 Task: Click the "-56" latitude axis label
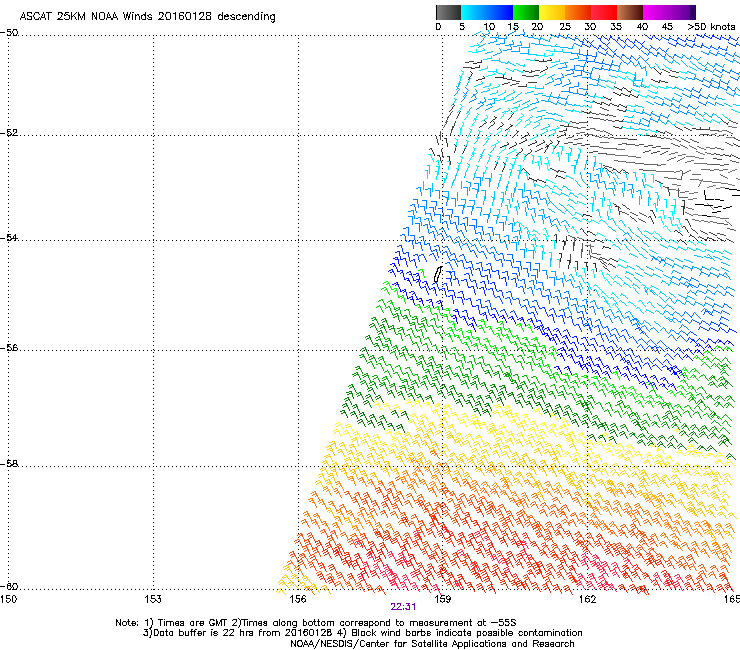point(9,347)
